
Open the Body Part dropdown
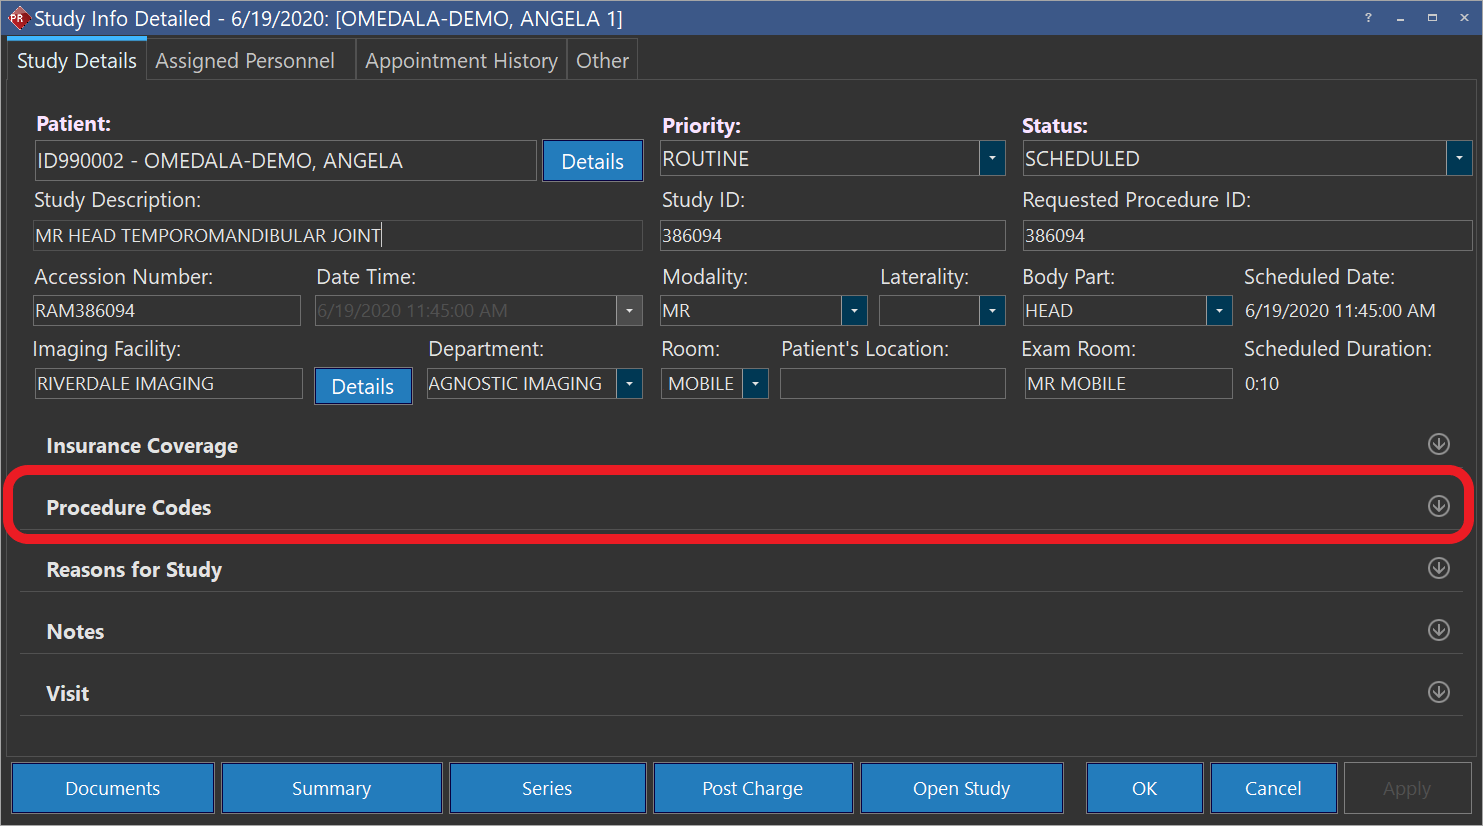pos(1219,311)
